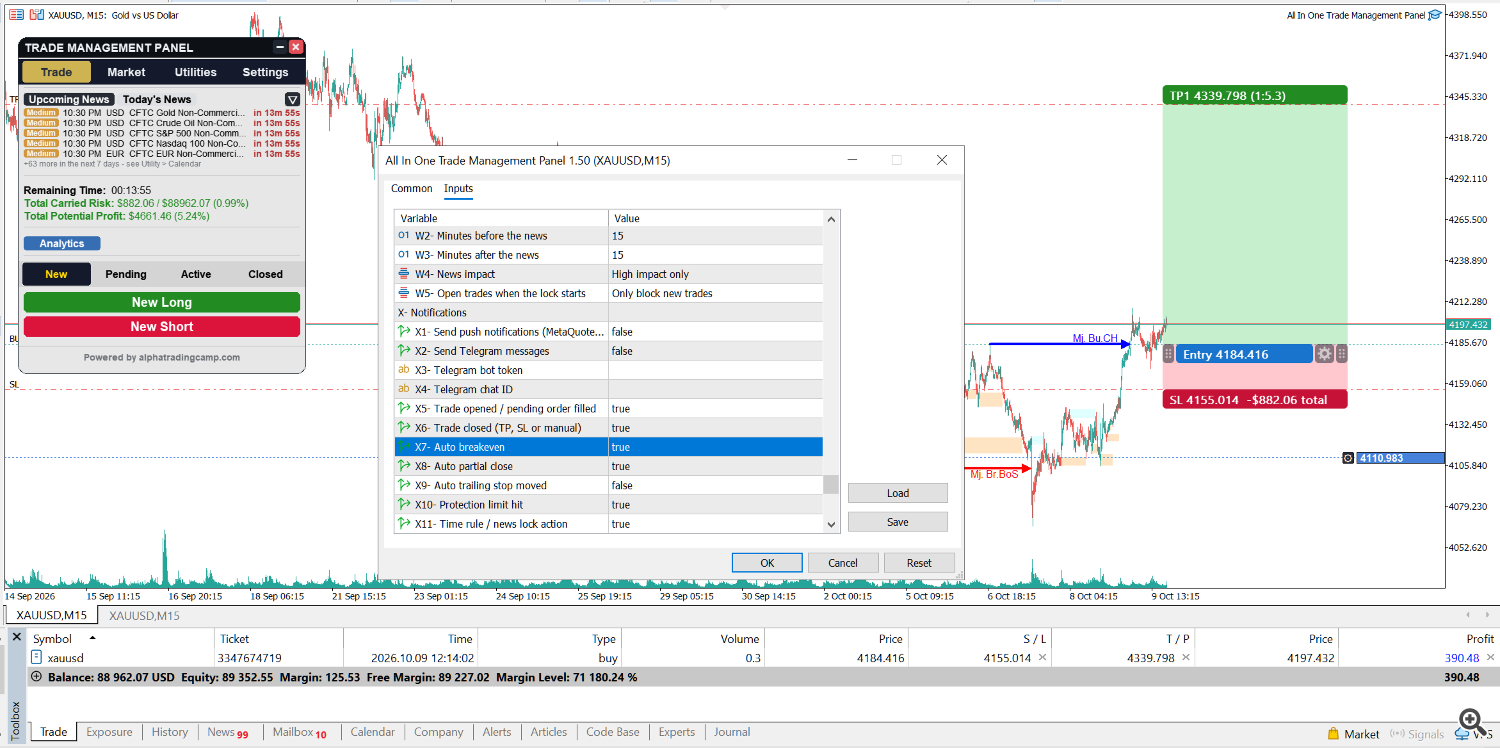This screenshot has width=1500, height=748.
Task: Minimize the Trade Management Panel
Action: click(280, 47)
